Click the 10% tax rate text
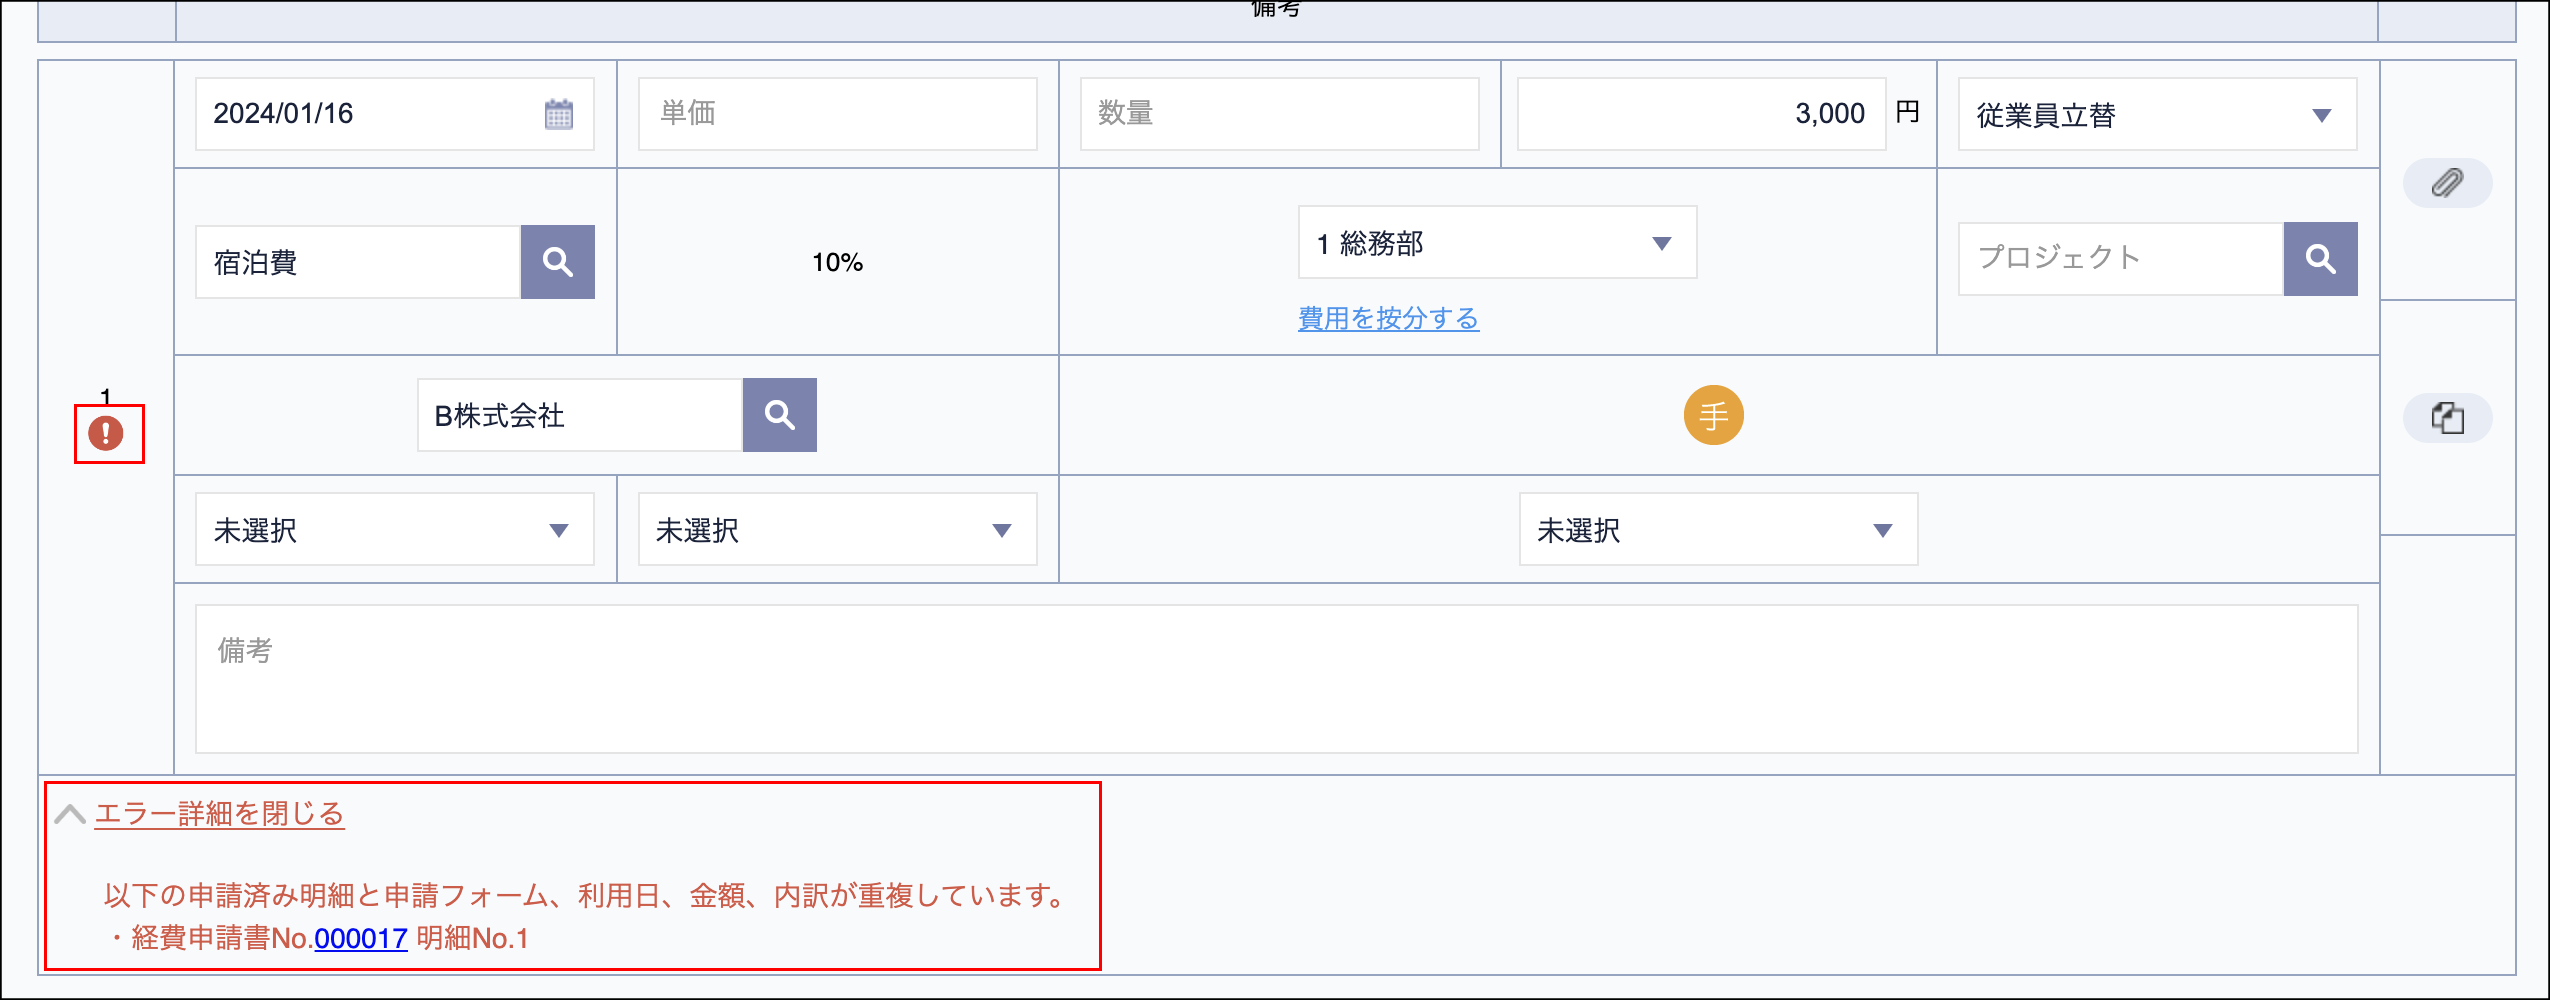2550x1000 pixels. (x=837, y=262)
